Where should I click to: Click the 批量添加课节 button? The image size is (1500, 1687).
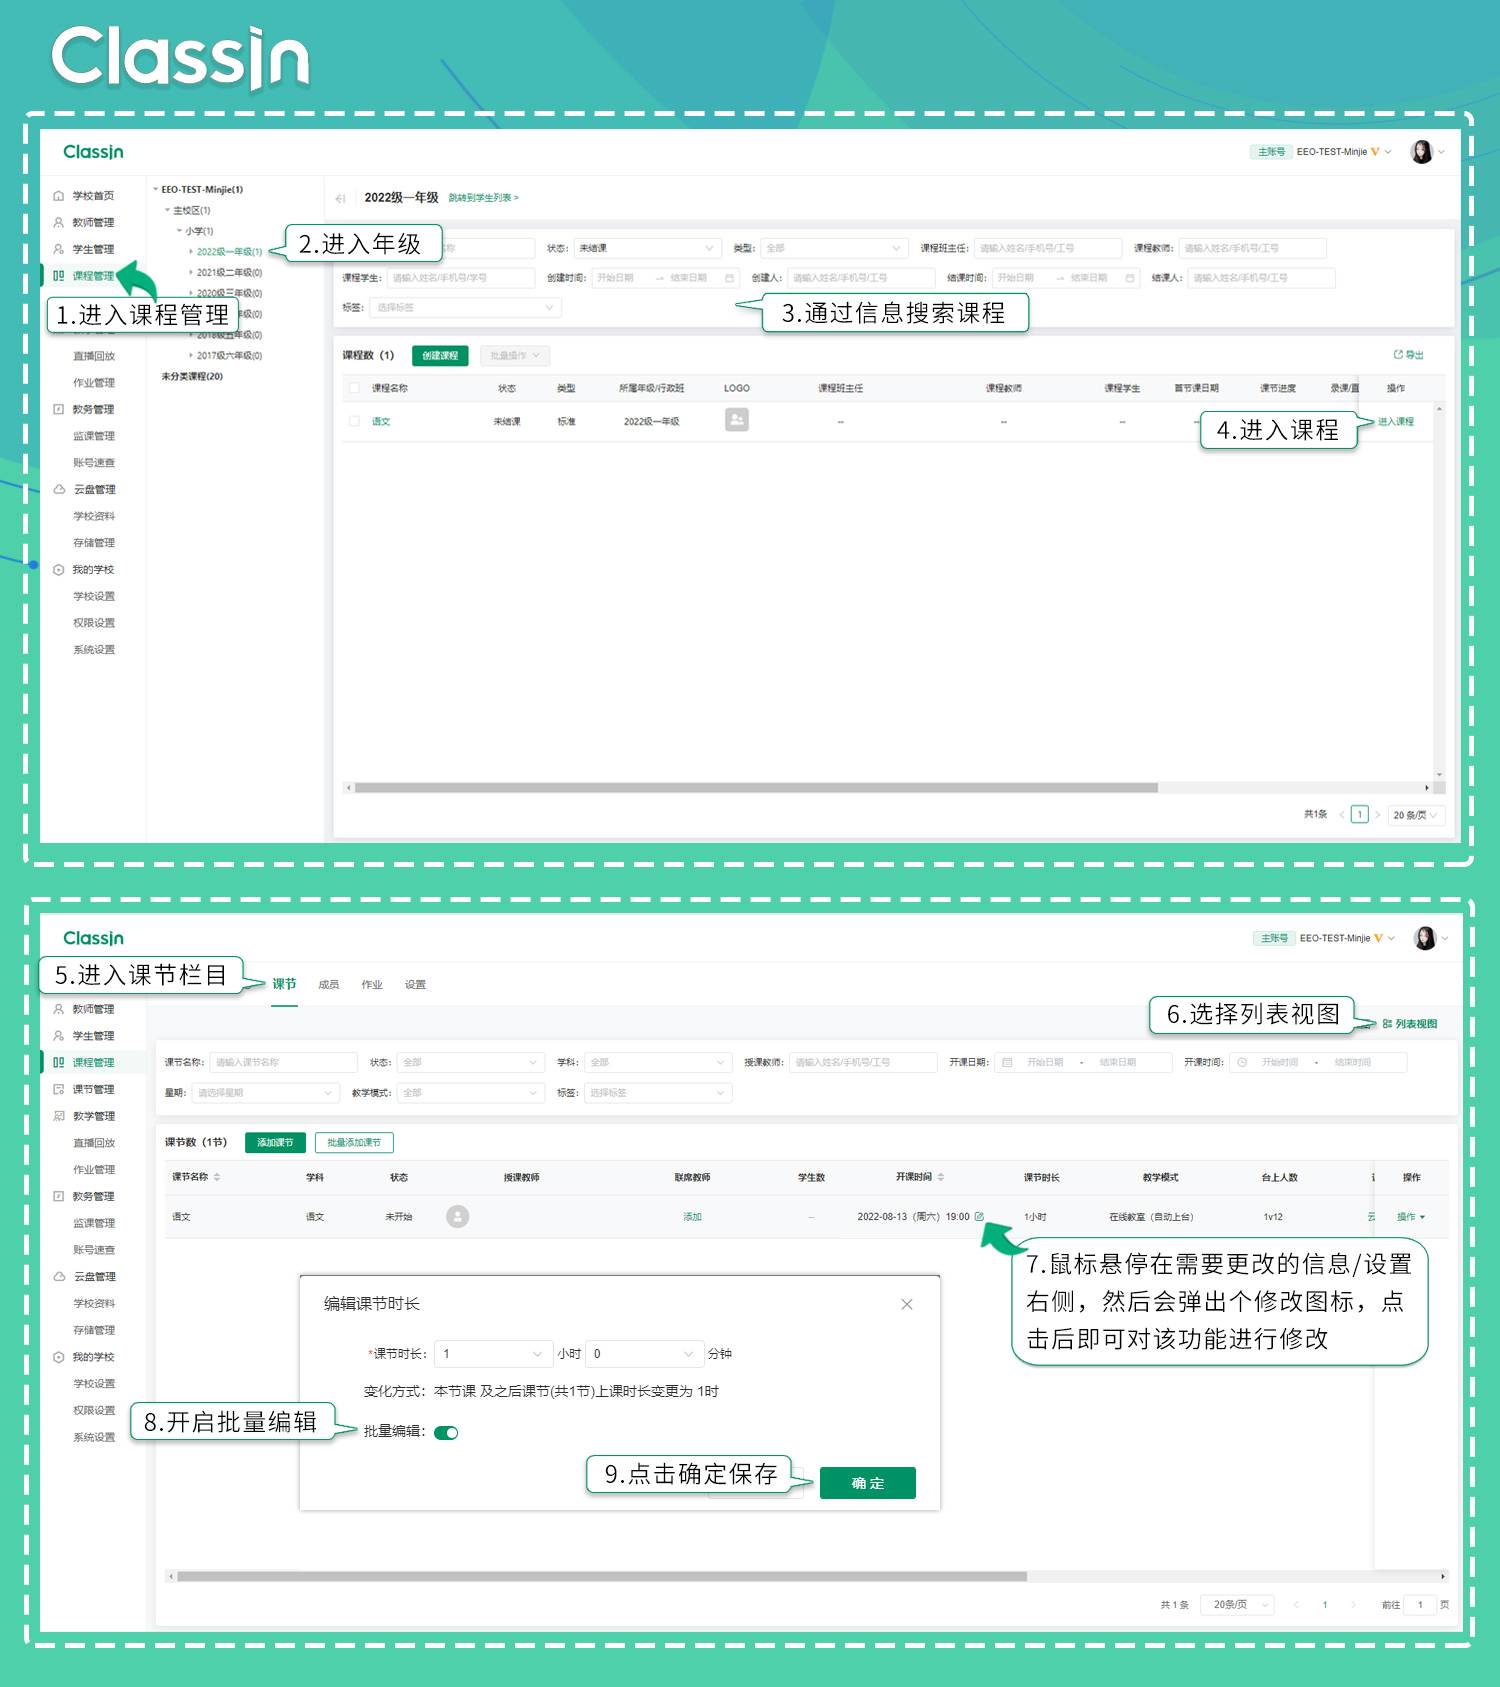coord(354,1143)
